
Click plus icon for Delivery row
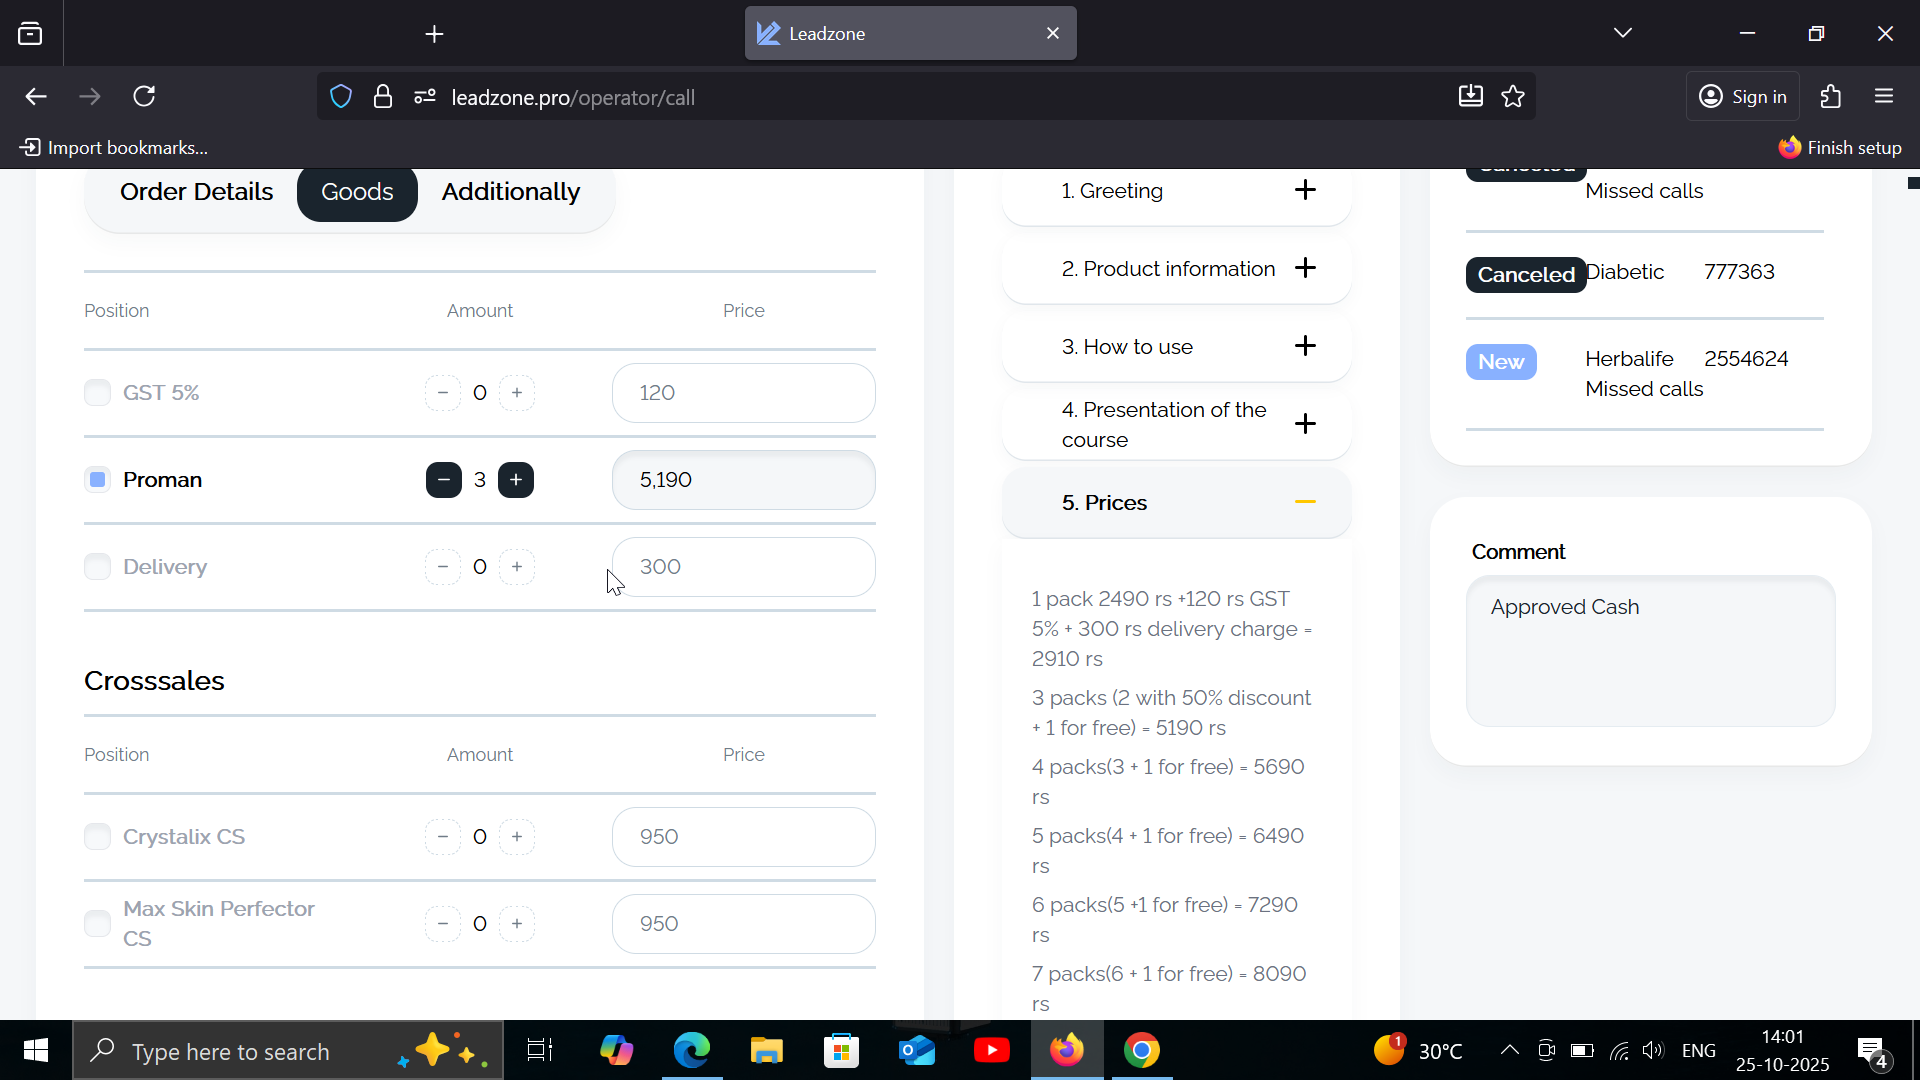coord(516,567)
